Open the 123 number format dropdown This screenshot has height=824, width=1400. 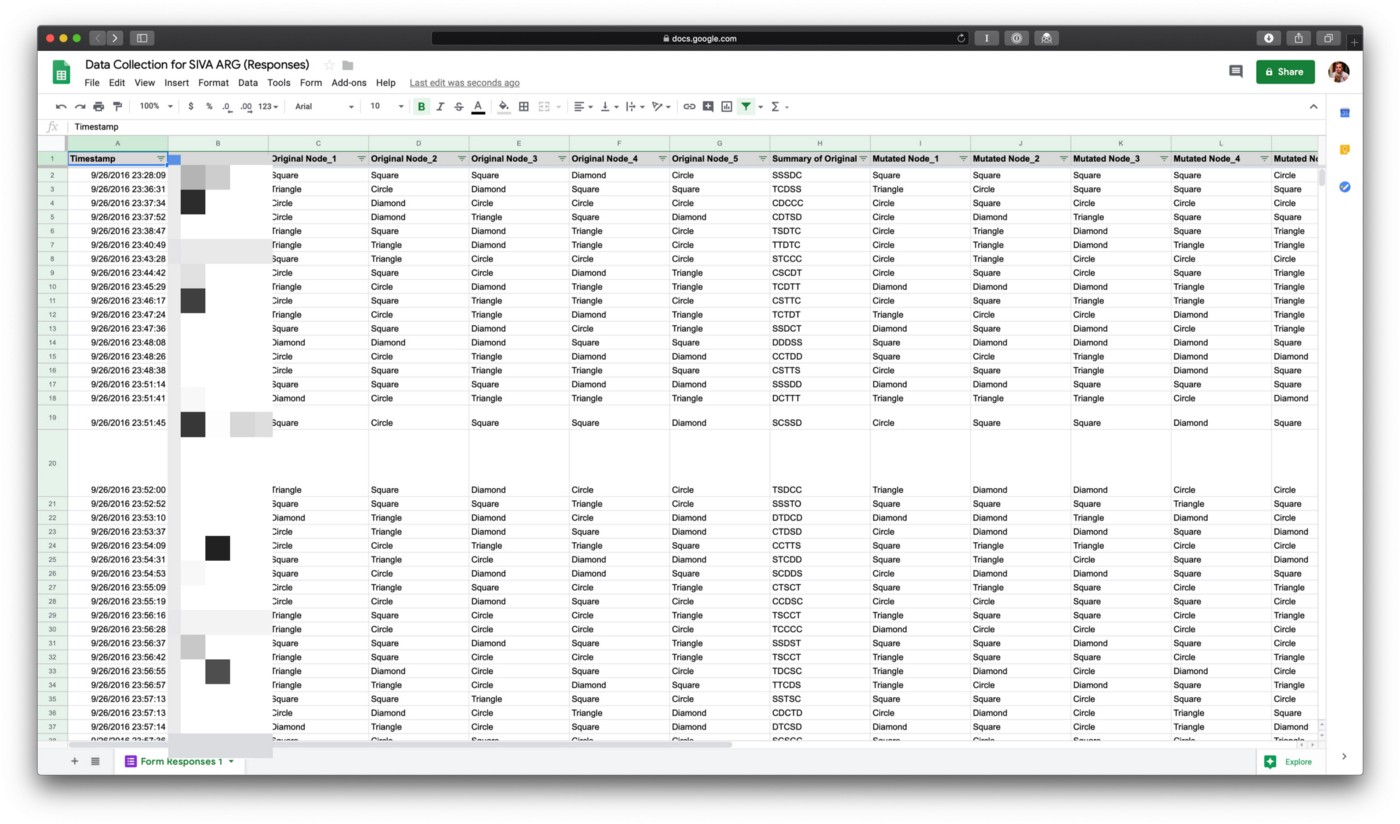(x=268, y=106)
